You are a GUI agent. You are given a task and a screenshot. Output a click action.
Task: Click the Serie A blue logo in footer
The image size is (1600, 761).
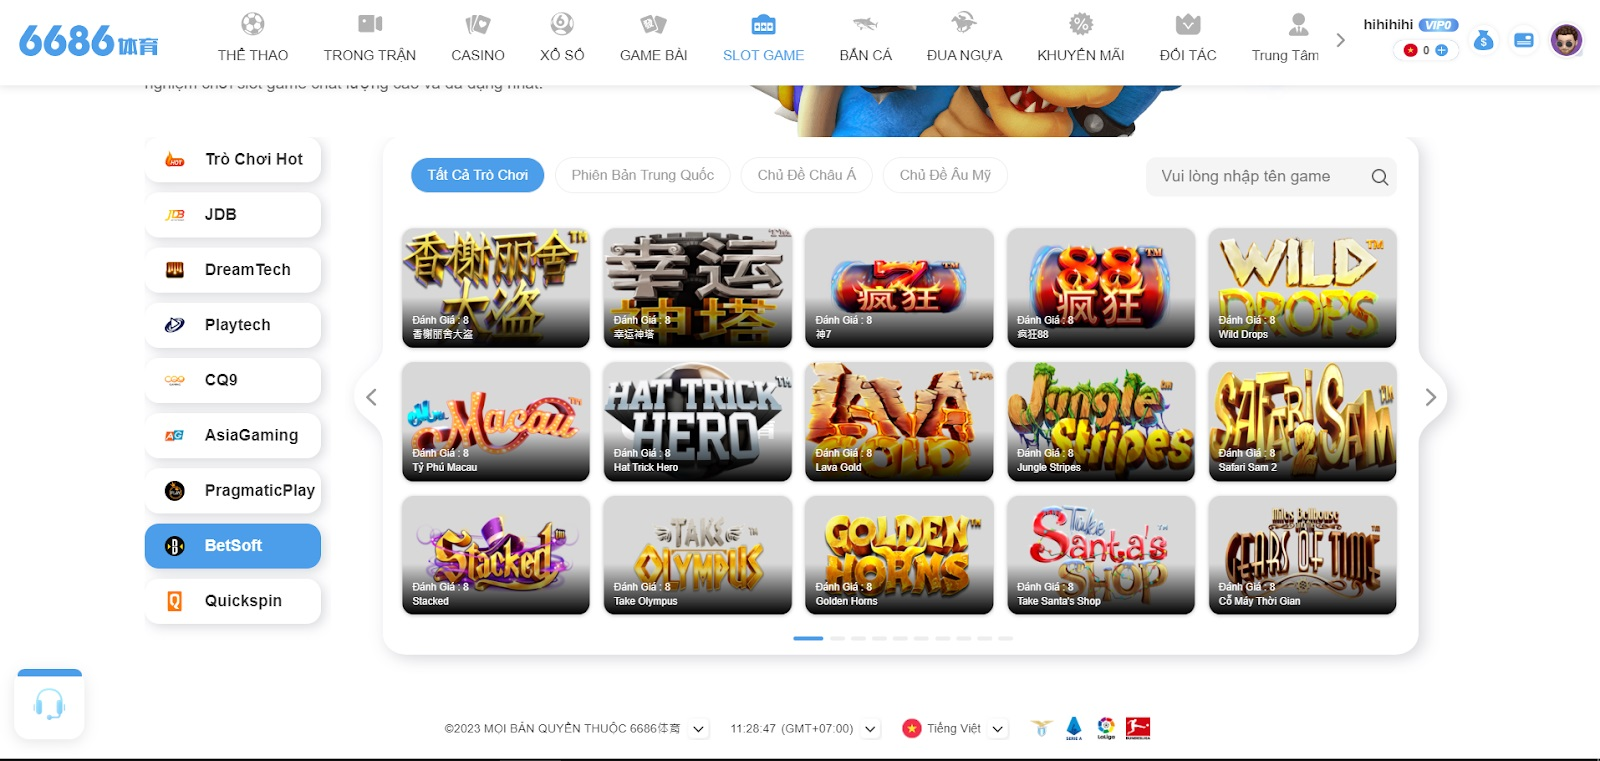(x=1074, y=728)
